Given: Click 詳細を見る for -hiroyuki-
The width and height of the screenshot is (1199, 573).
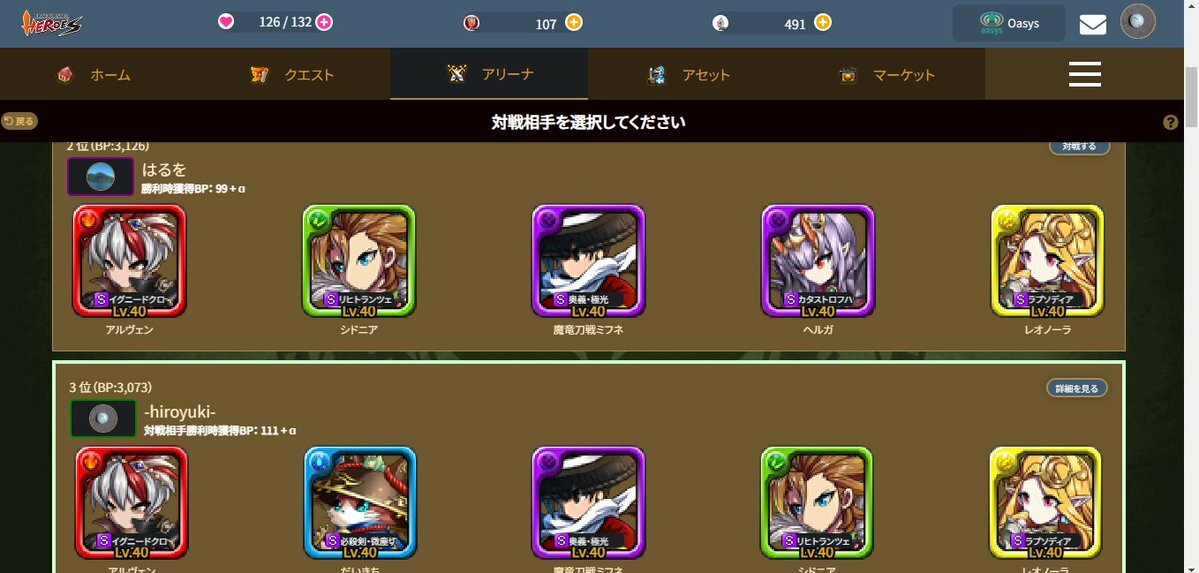Looking at the screenshot, I should (x=1077, y=389).
